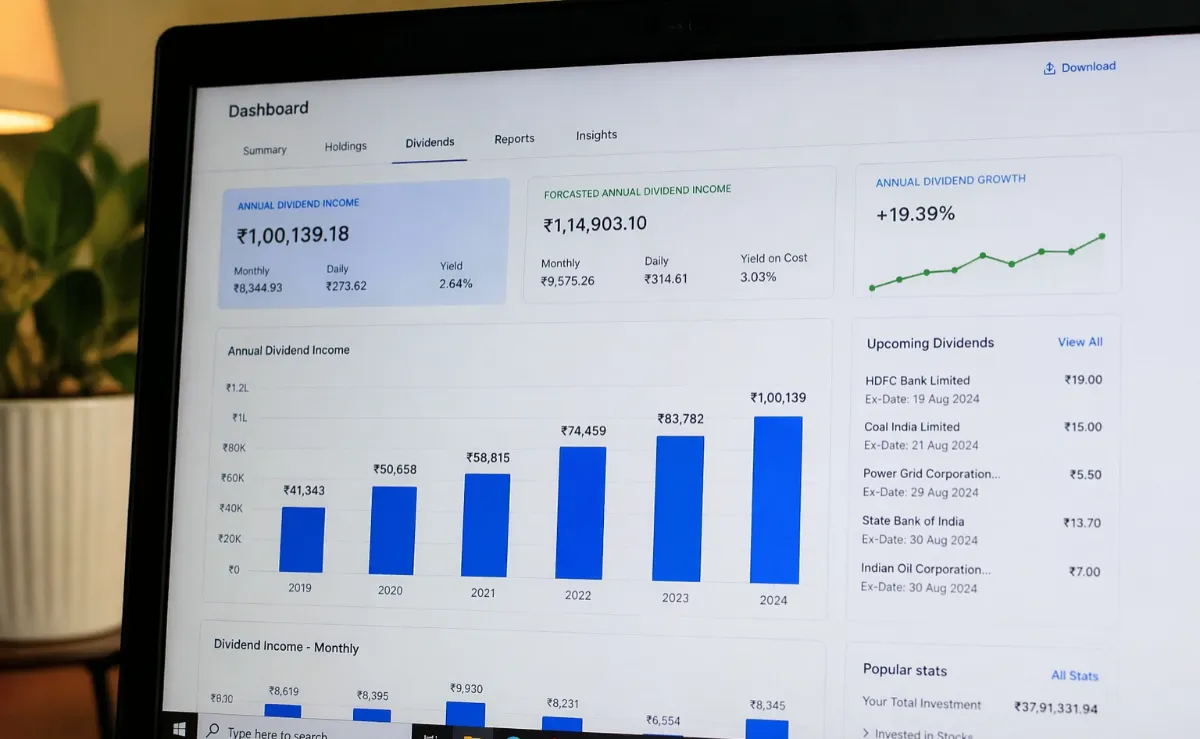Open the Insights tab
Screen dimensions: 1200x739
tap(596, 134)
